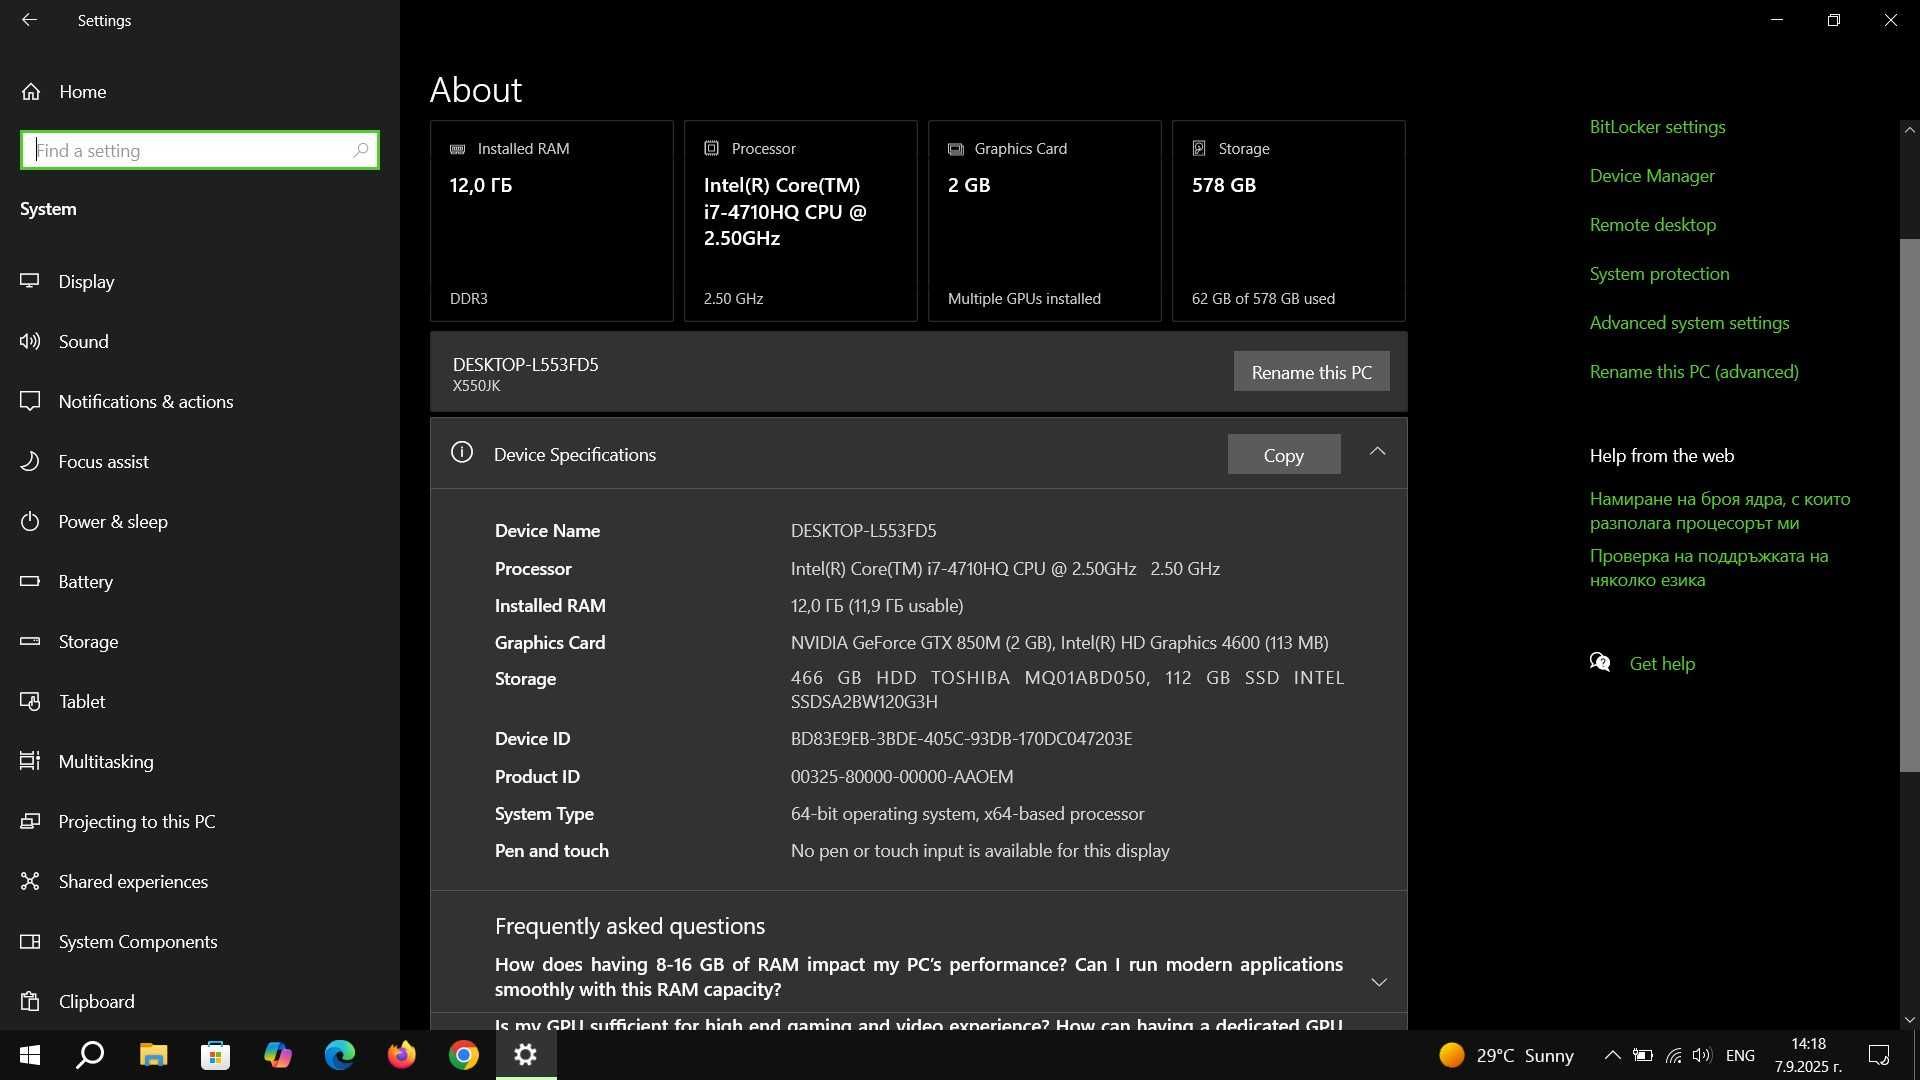This screenshot has height=1080, width=1920.
Task: Click the network Wi-Fi tray icon
Action: tap(1673, 1055)
